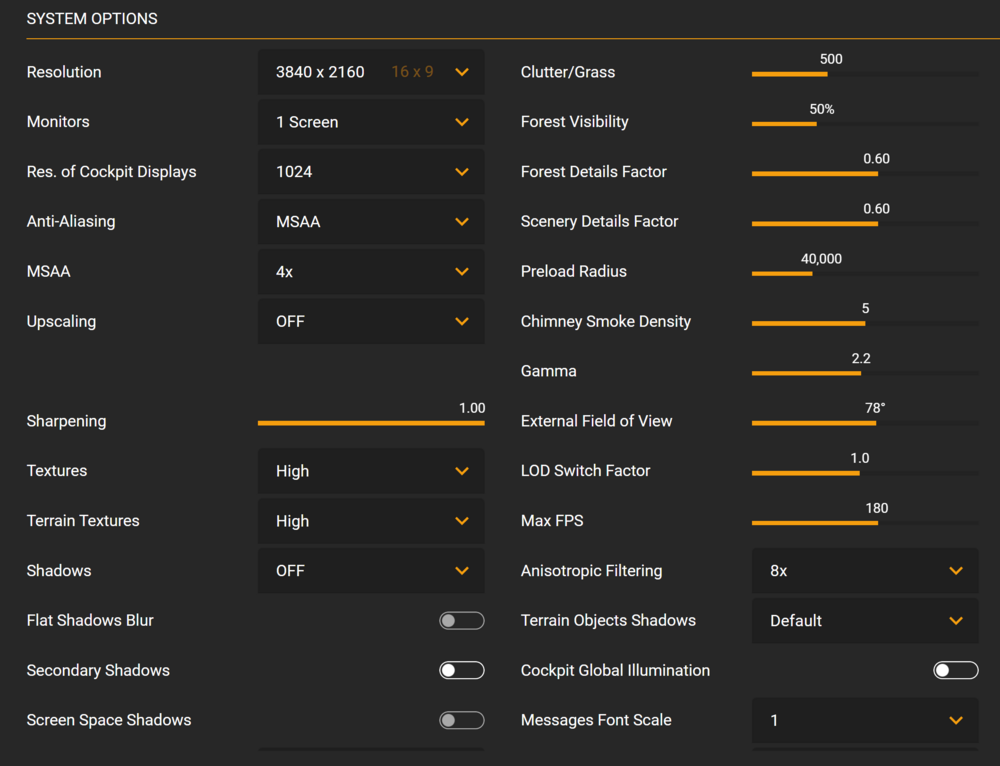Change the Anti-Aliasing mode dropdown

tap(370, 222)
